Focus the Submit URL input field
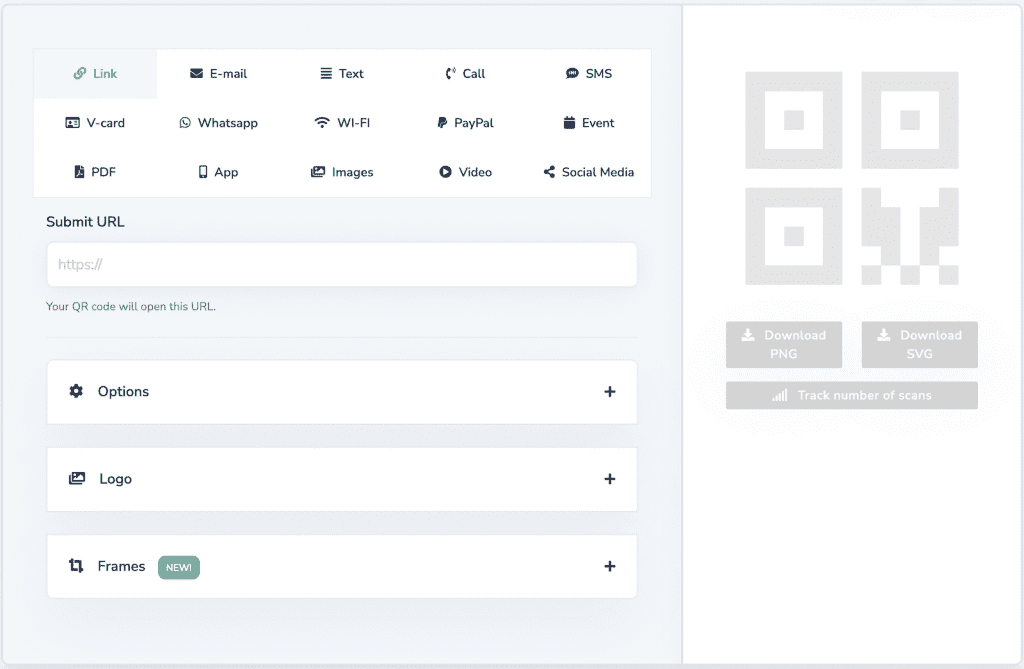Viewport: 1024px width, 669px height. [x=342, y=265]
